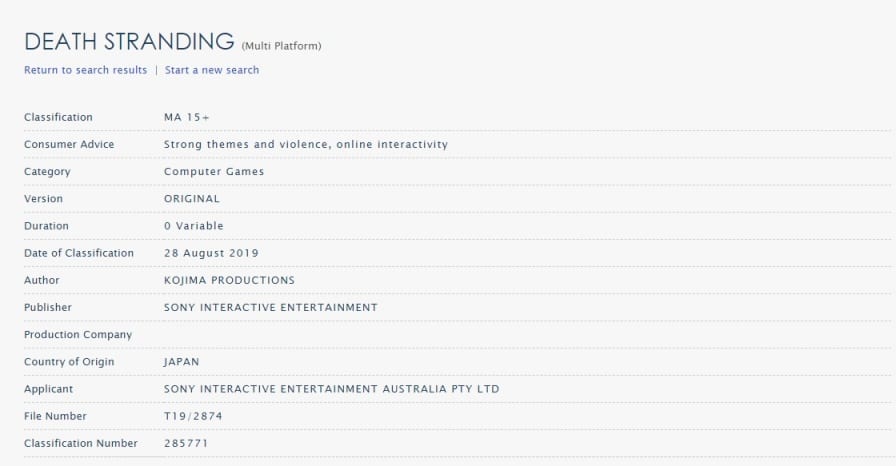
Task: Click classification number 285771
Action: pos(186,443)
